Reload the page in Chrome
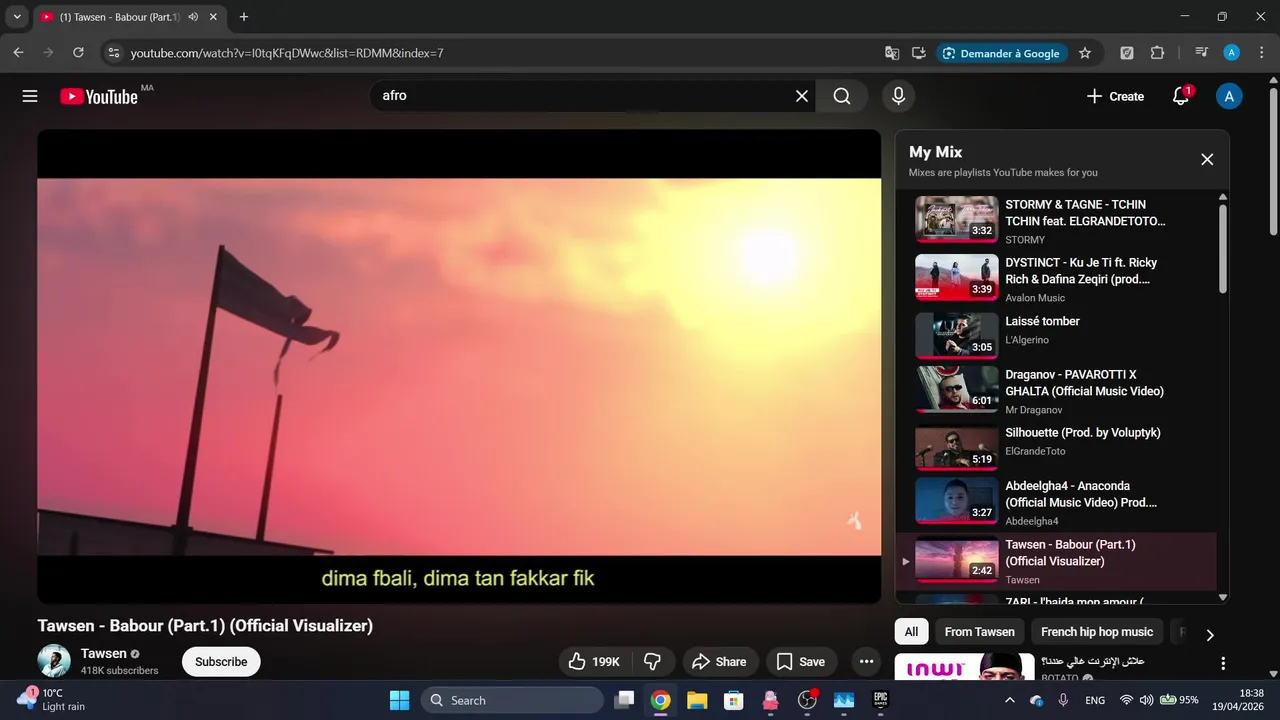 tap(78, 53)
